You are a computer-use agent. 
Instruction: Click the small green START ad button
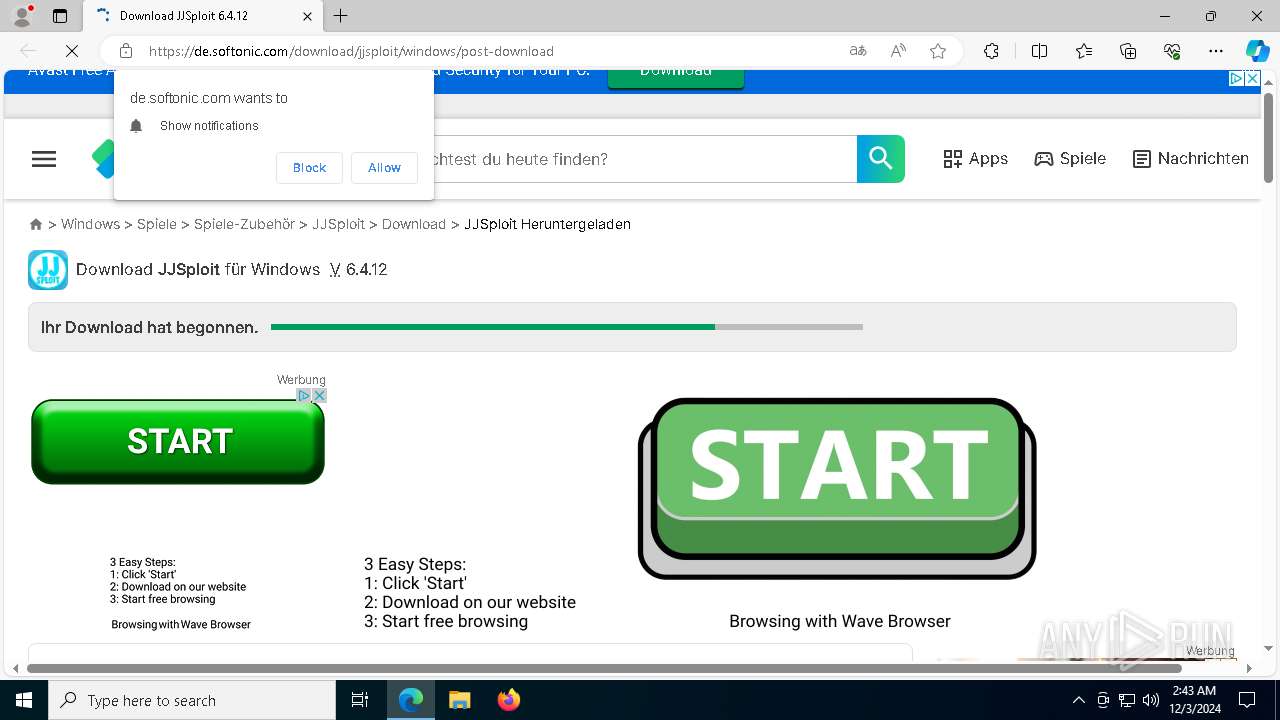(x=178, y=442)
